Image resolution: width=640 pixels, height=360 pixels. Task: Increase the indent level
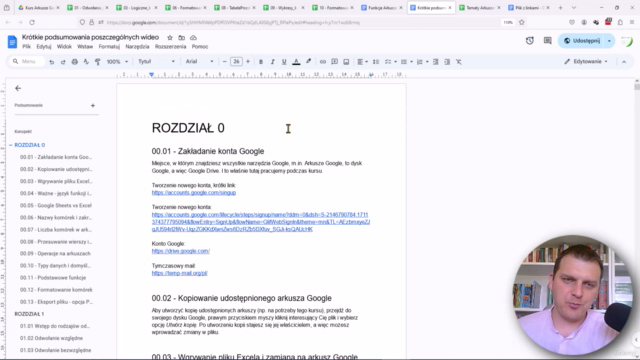point(447,62)
